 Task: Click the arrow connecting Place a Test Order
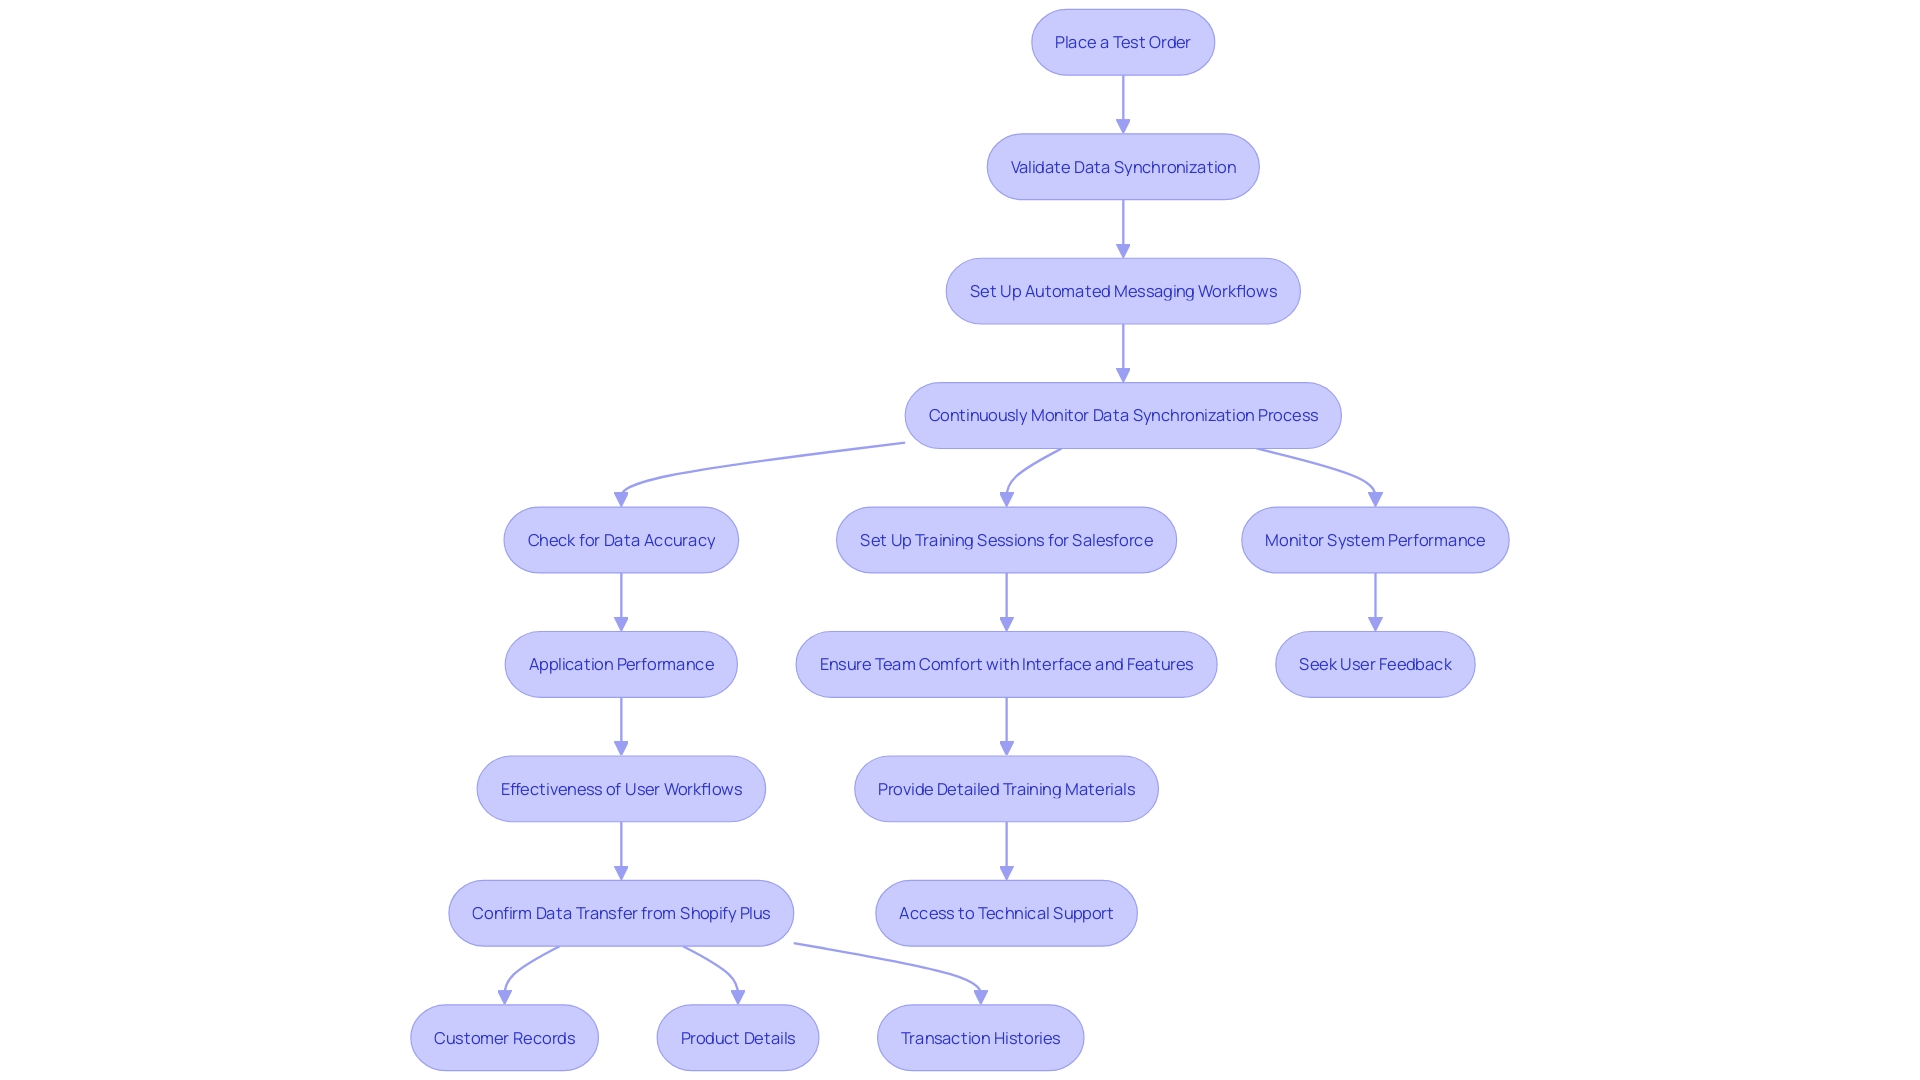pyautogui.click(x=1122, y=104)
